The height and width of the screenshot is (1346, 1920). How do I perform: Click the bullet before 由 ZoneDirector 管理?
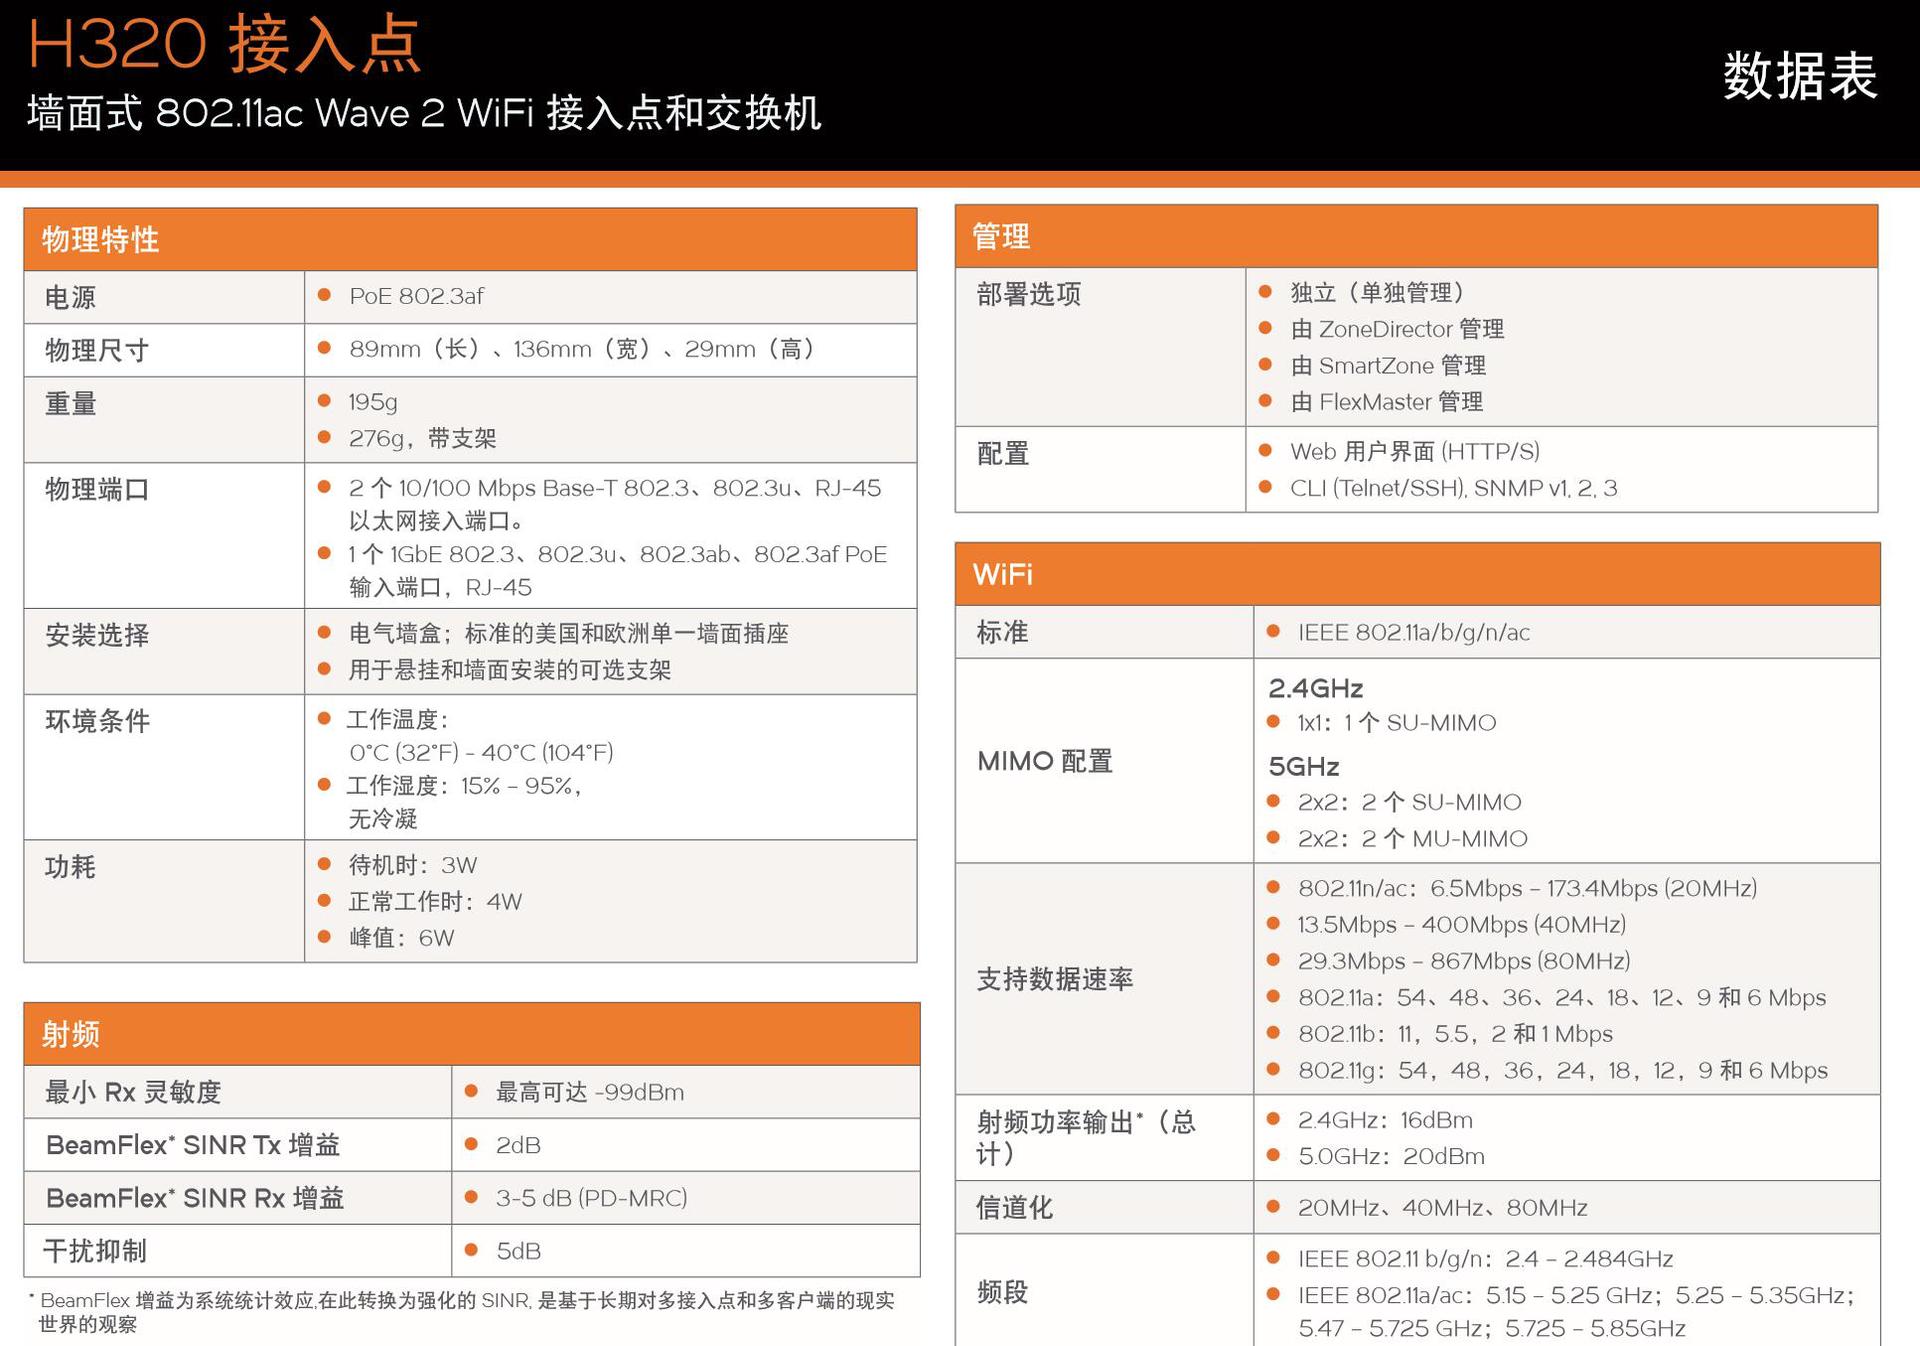pos(1265,328)
